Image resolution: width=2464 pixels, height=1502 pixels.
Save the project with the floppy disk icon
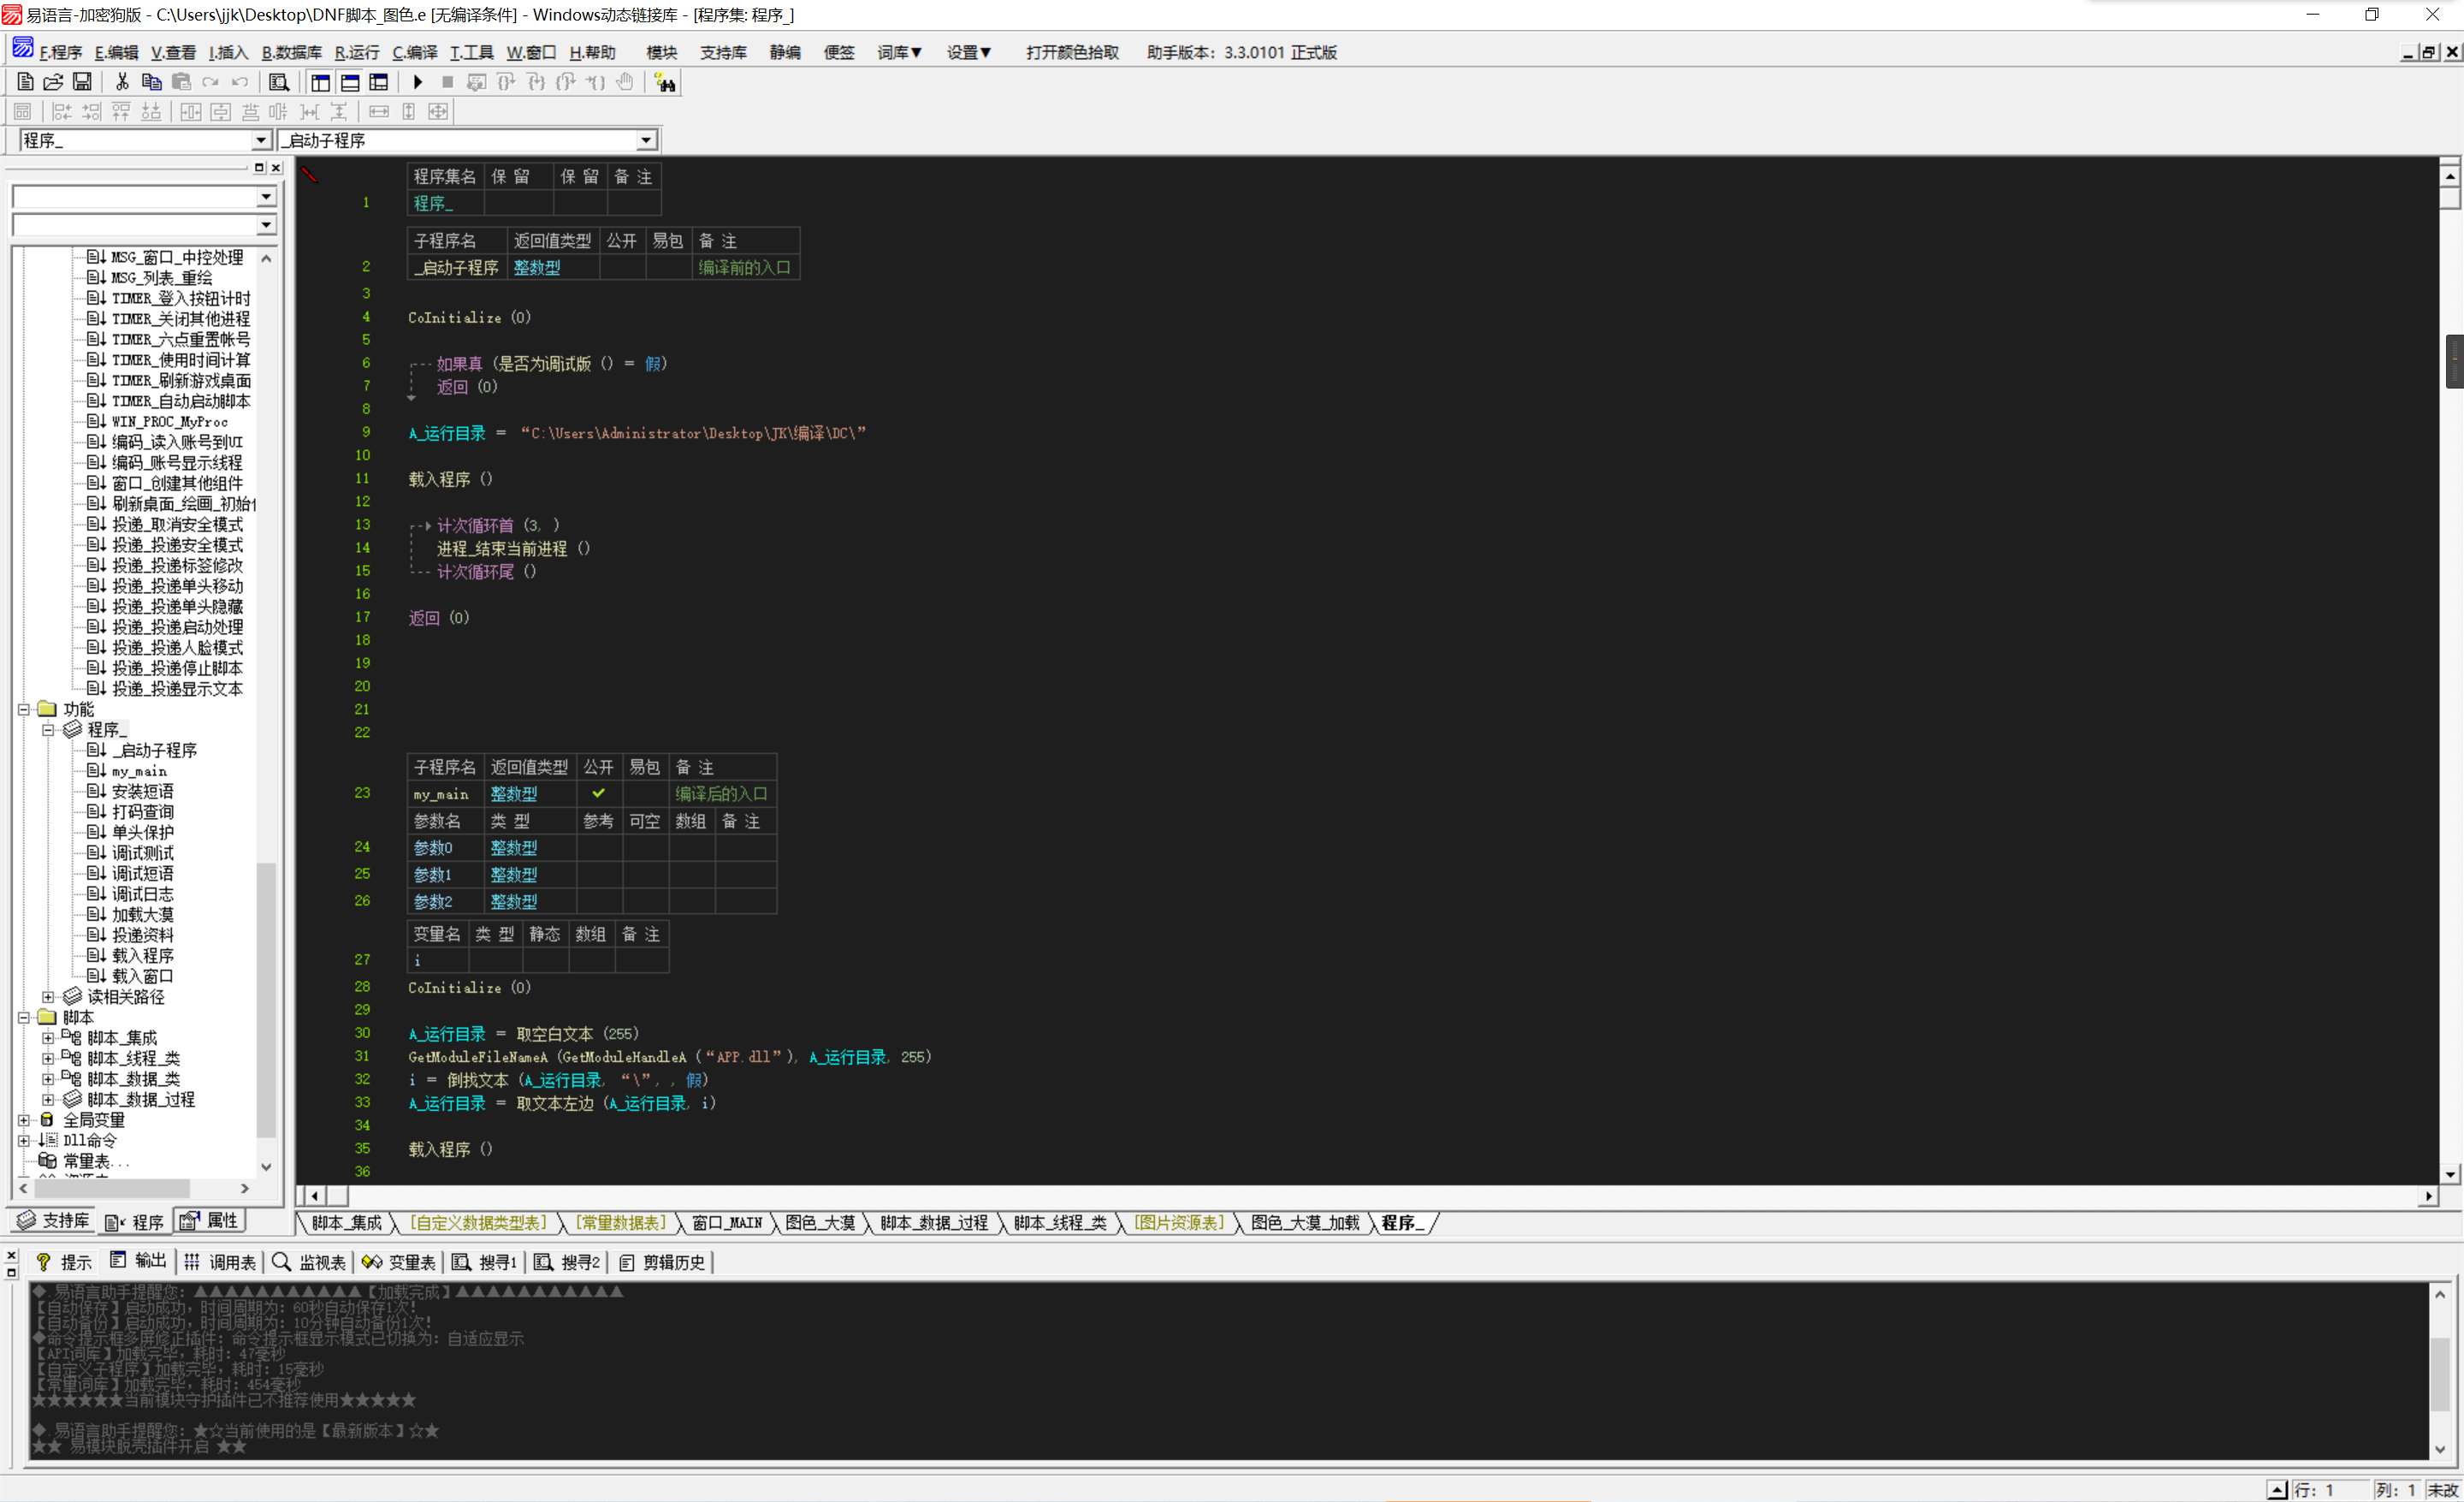click(83, 82)
